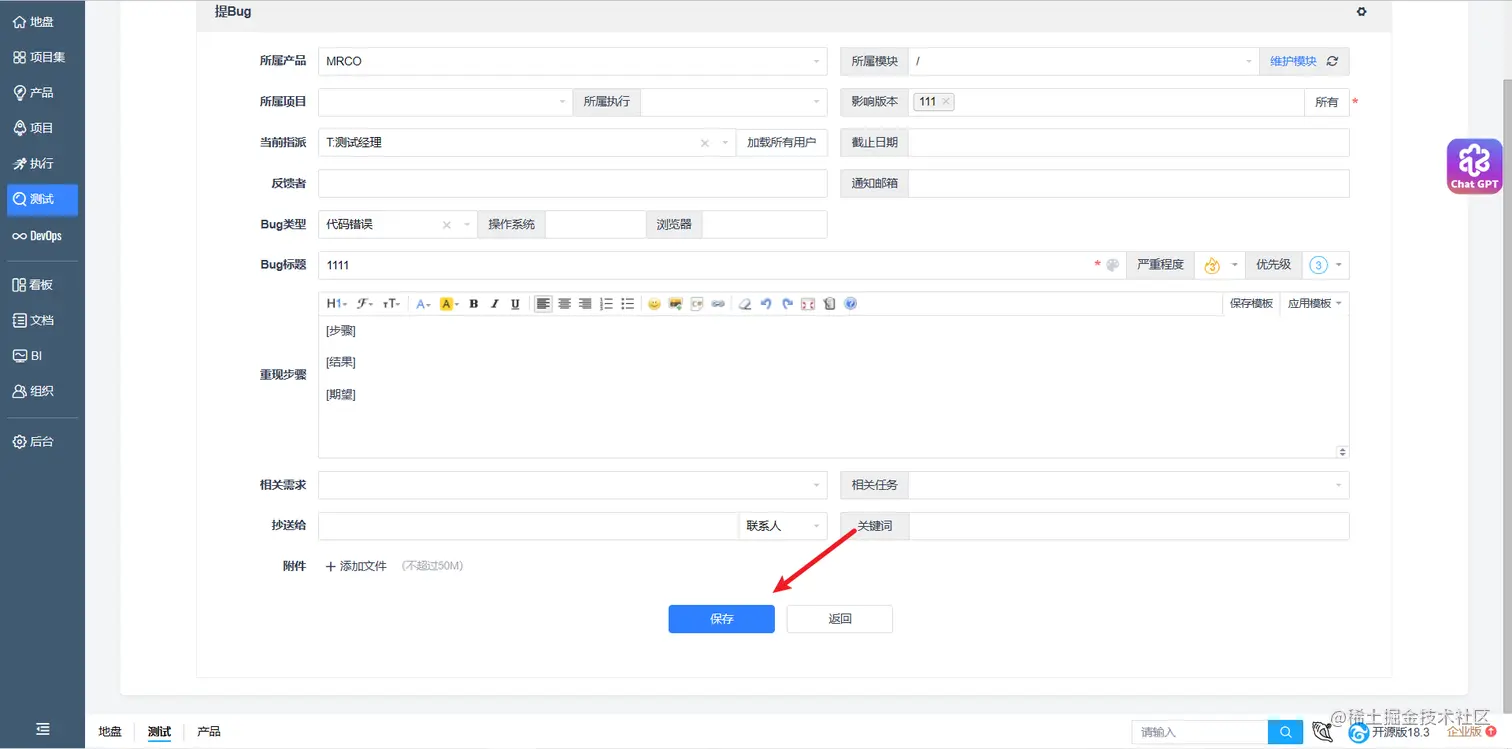Click 保存模板 to save the template
The width and height of the screenshot is (1512, 749).
point(1251,303)
